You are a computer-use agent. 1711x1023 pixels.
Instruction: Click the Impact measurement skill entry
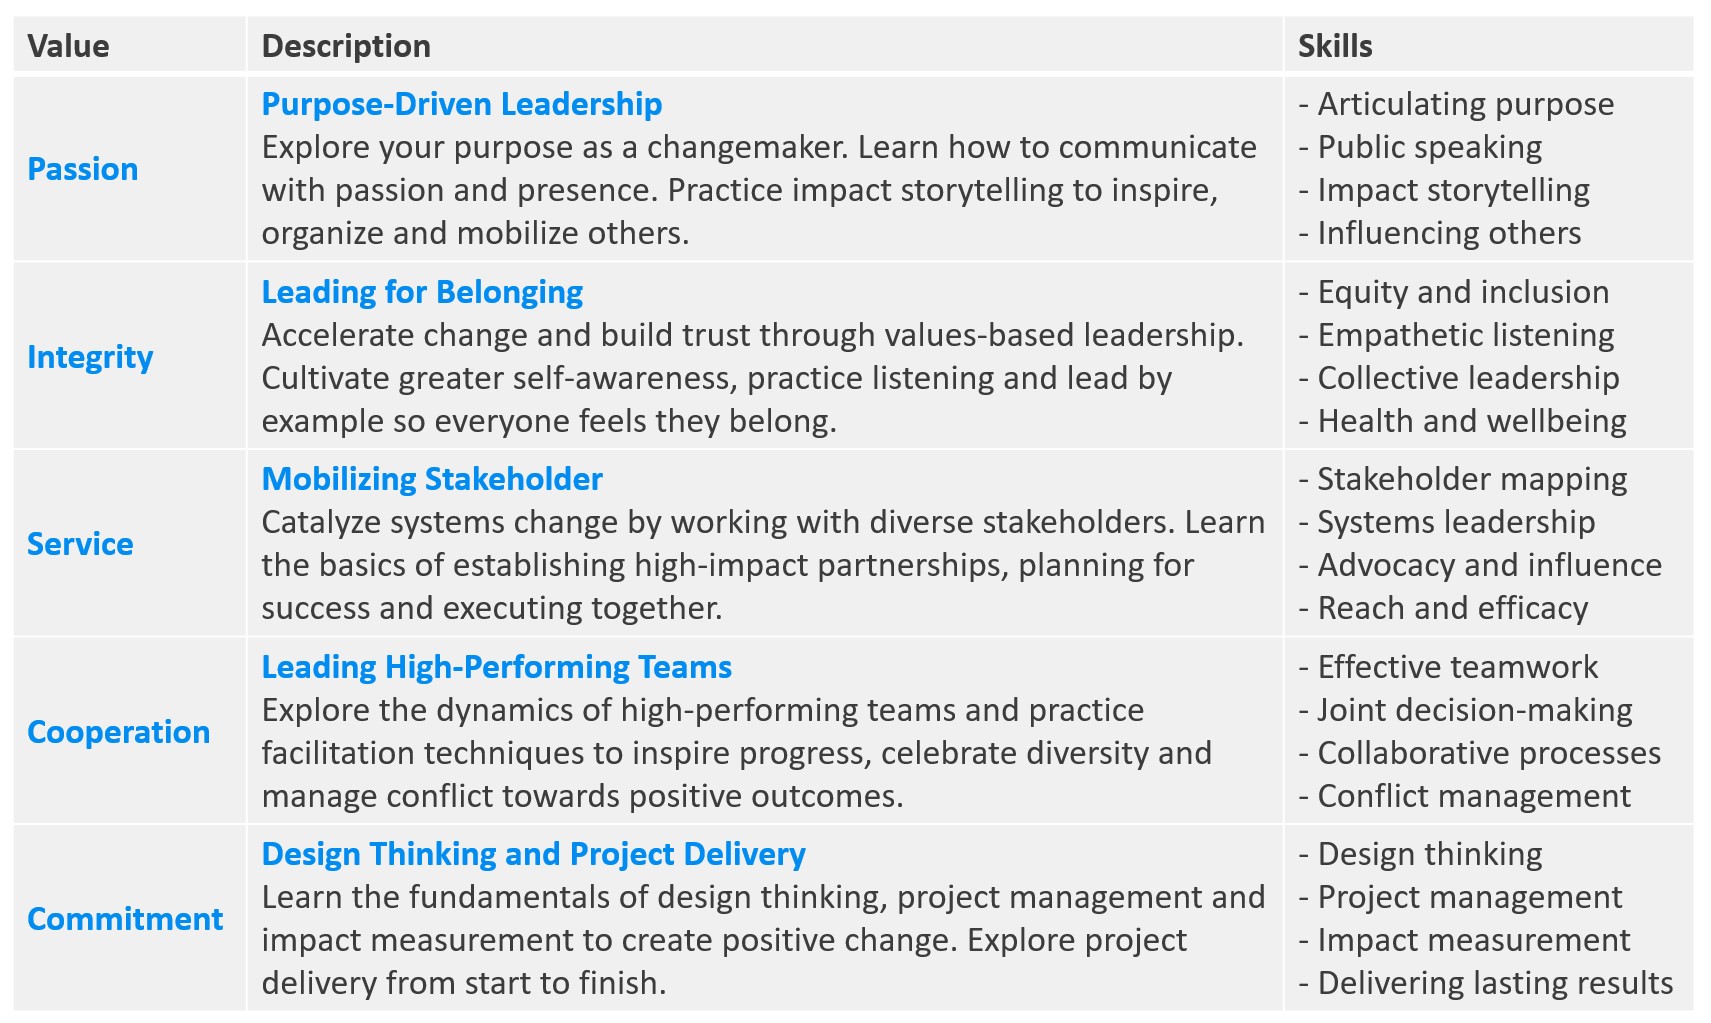(1473, 940)
